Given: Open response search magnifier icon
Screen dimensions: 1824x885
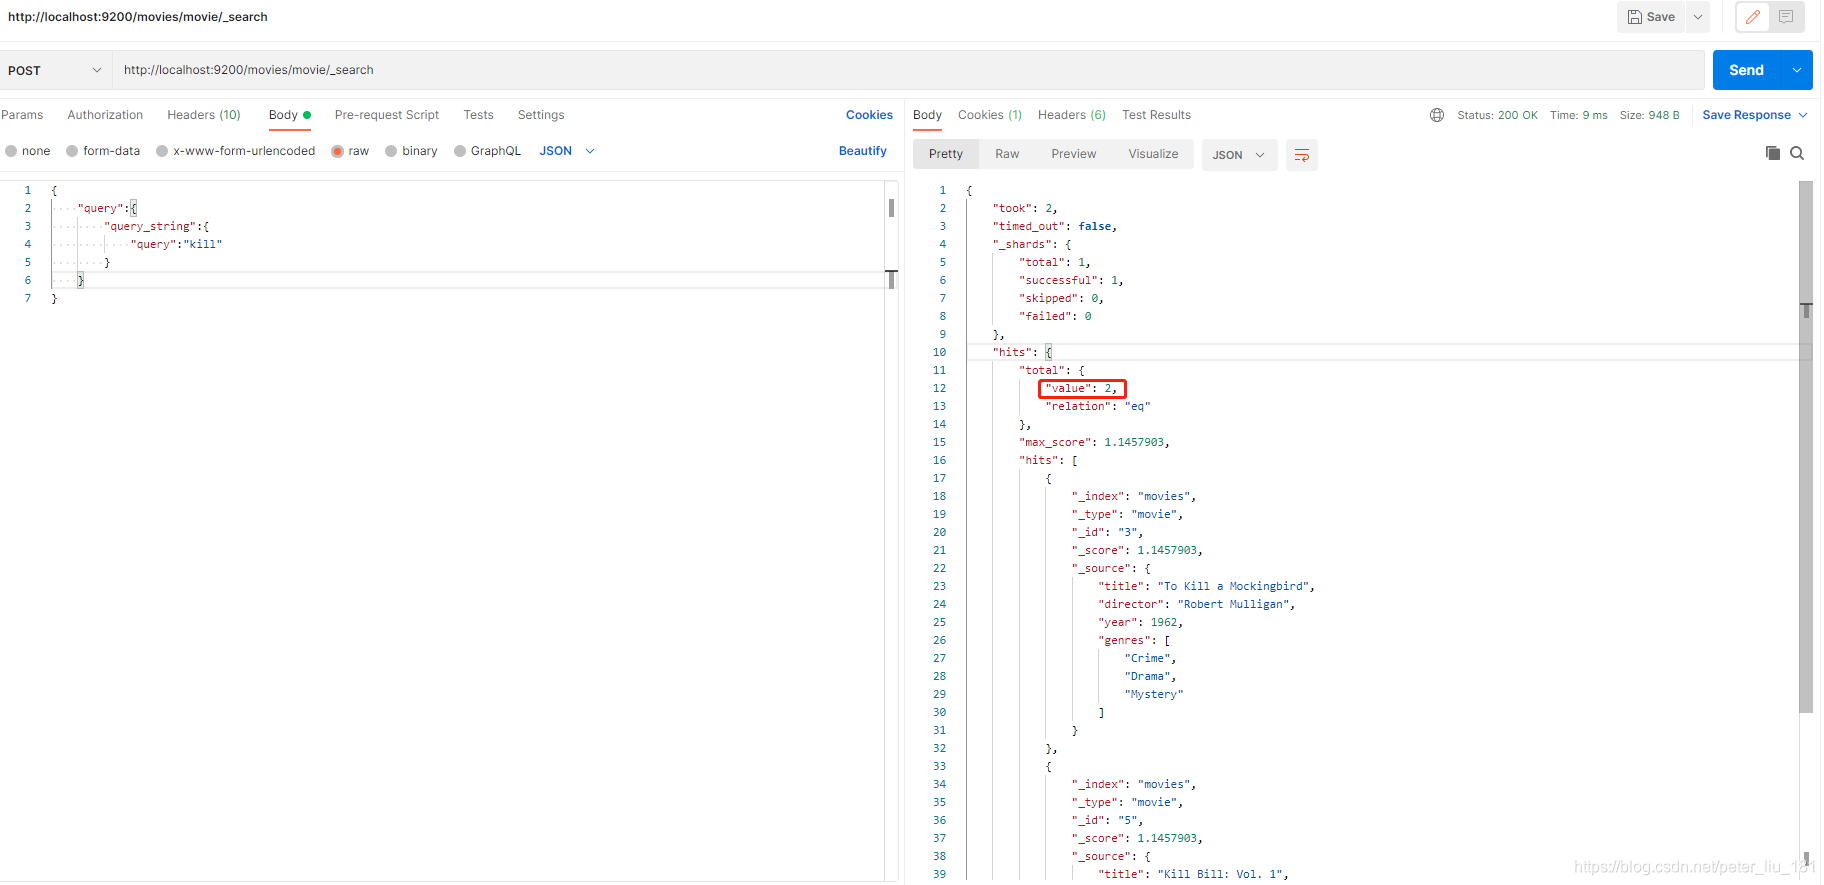Looking at the screenshot, I should [1797, 153].
